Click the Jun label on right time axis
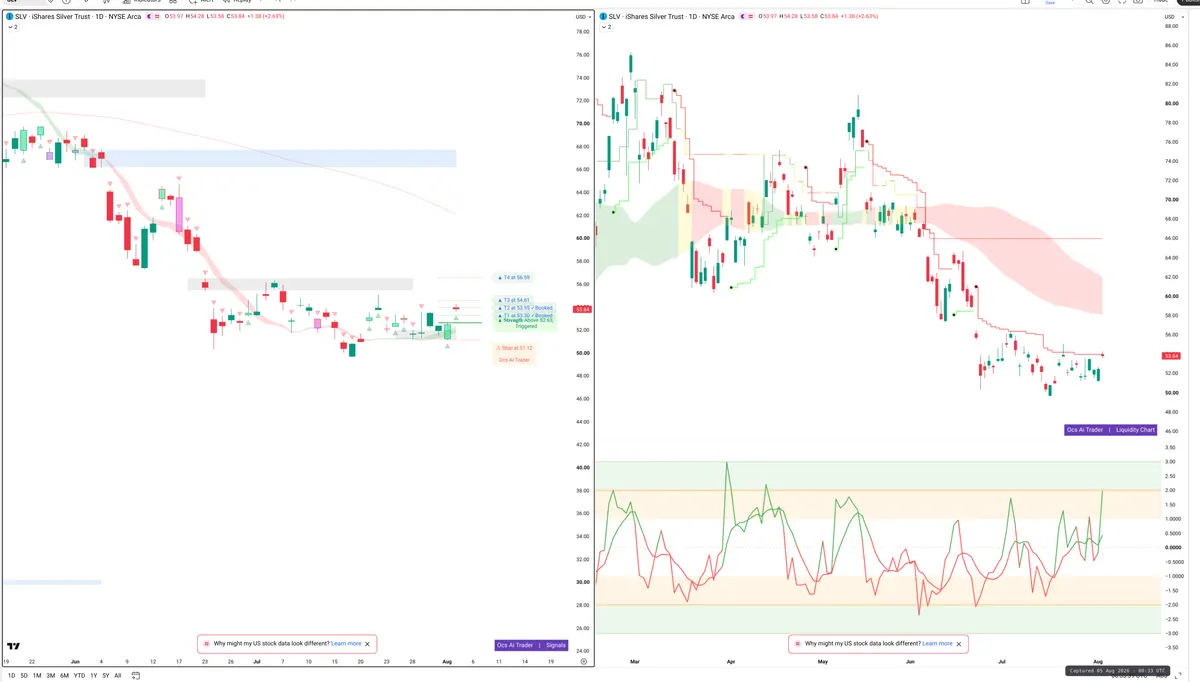This screenshot has height=682, width=1200. pos(910,662)
